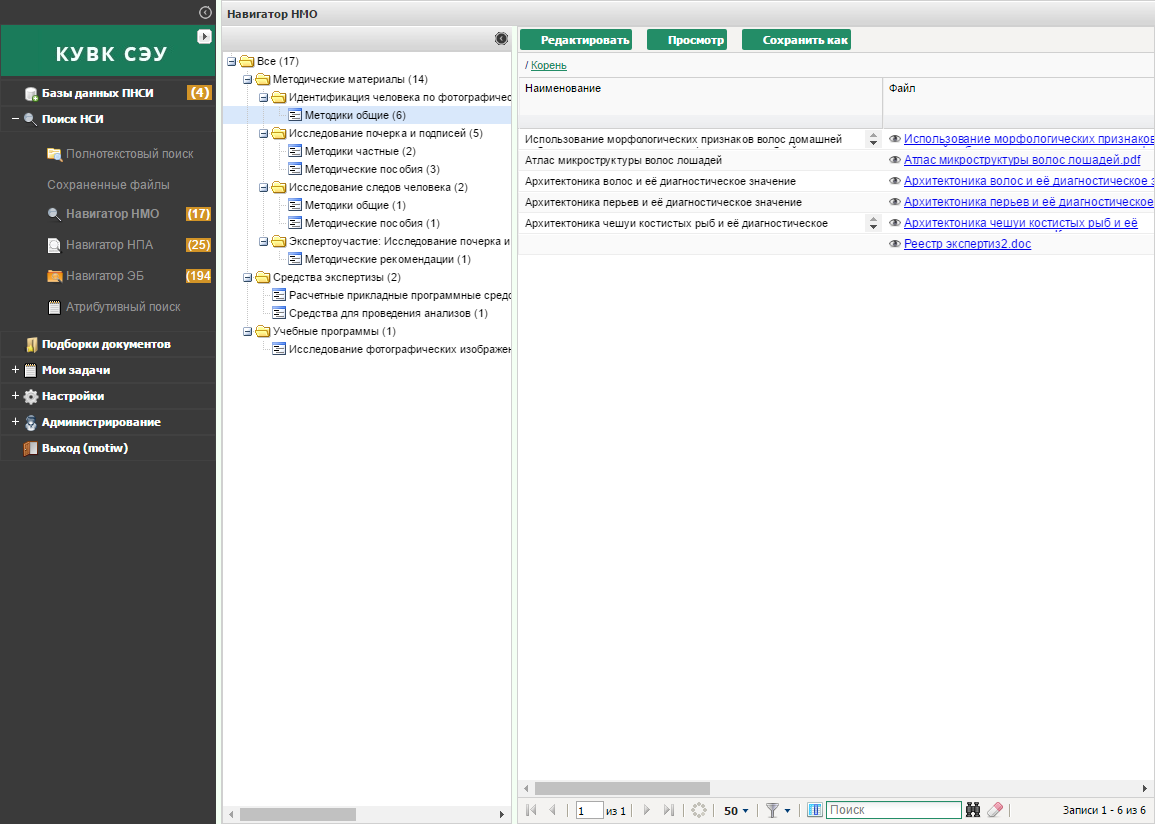This screenshot has height=824, width=1155.
Task: Open Подборки документов menu item
Action: click(106, 344)
